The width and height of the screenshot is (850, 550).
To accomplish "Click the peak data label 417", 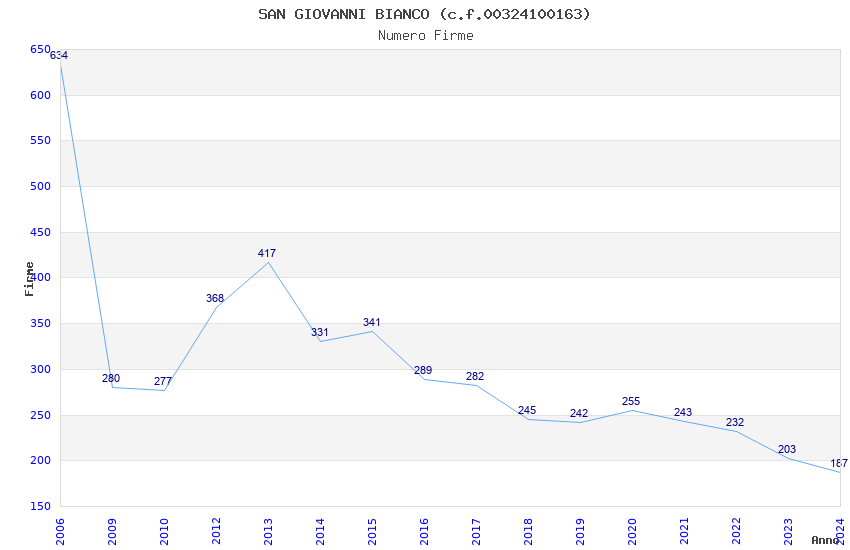I will [x=267, y=253].
